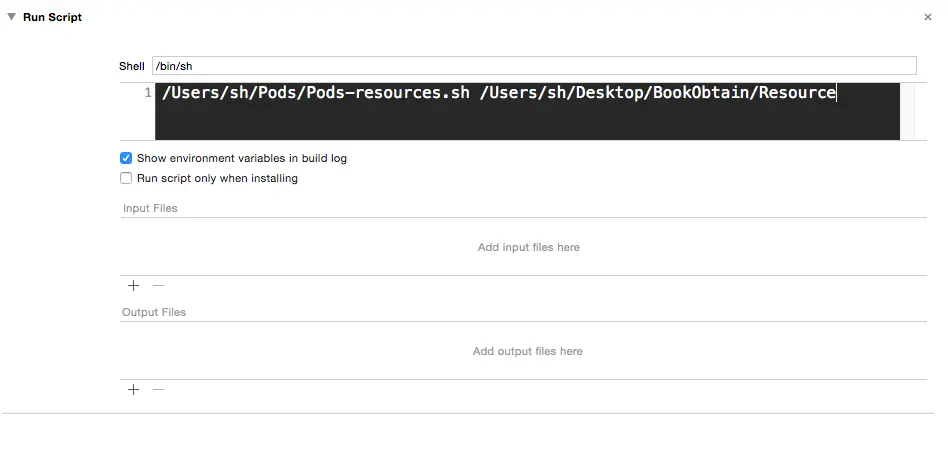
Task: Click the Shell label
Action: [x=132, y=67]
